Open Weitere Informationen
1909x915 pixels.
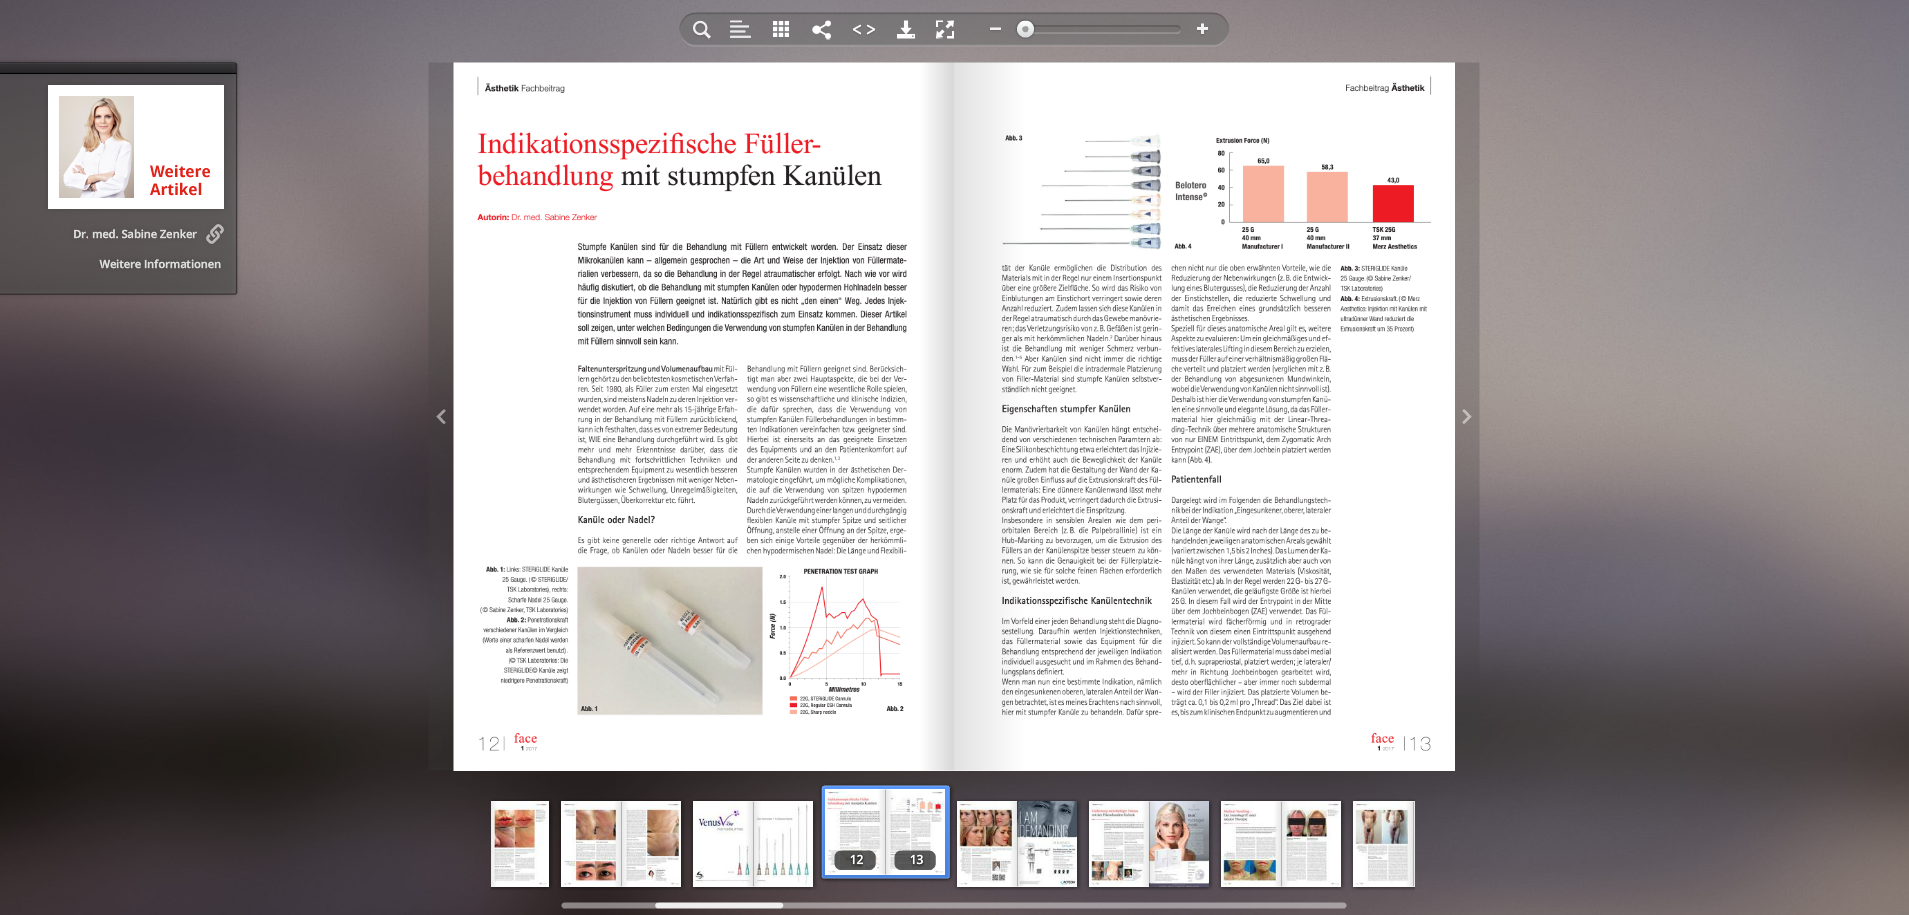coord(160,264)
